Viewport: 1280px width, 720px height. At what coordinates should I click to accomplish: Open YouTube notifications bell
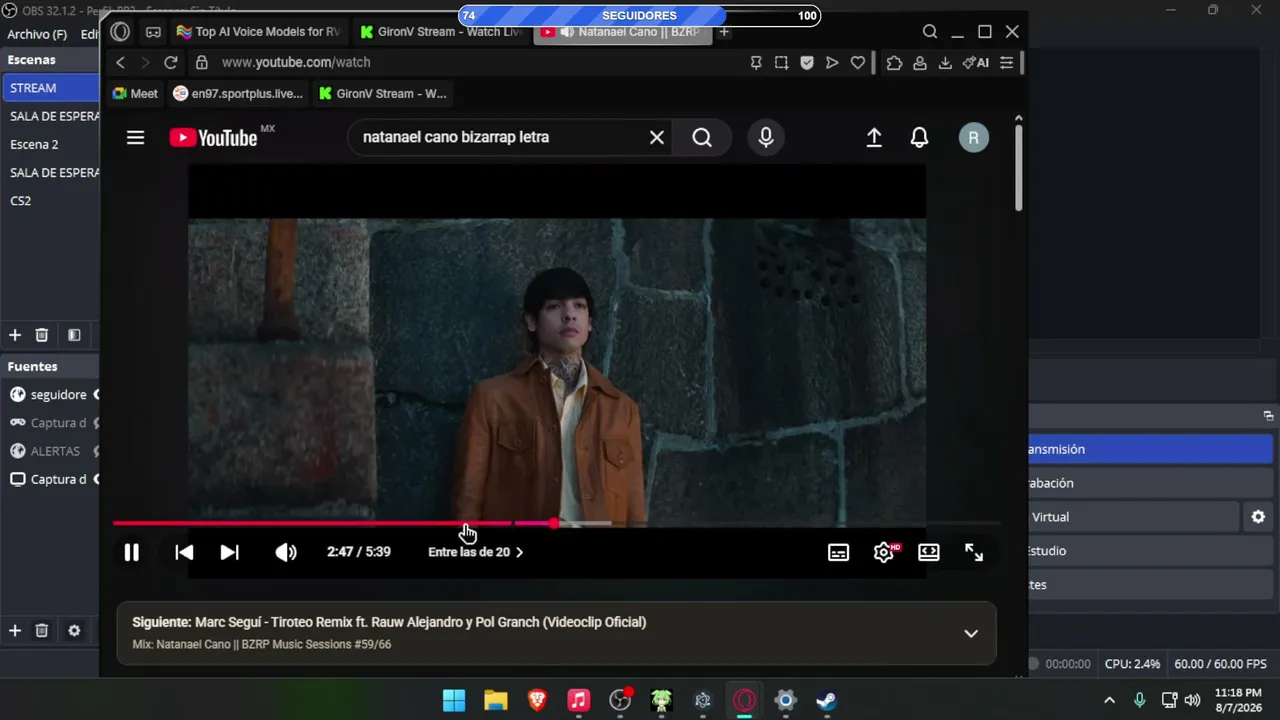[919, 137]
